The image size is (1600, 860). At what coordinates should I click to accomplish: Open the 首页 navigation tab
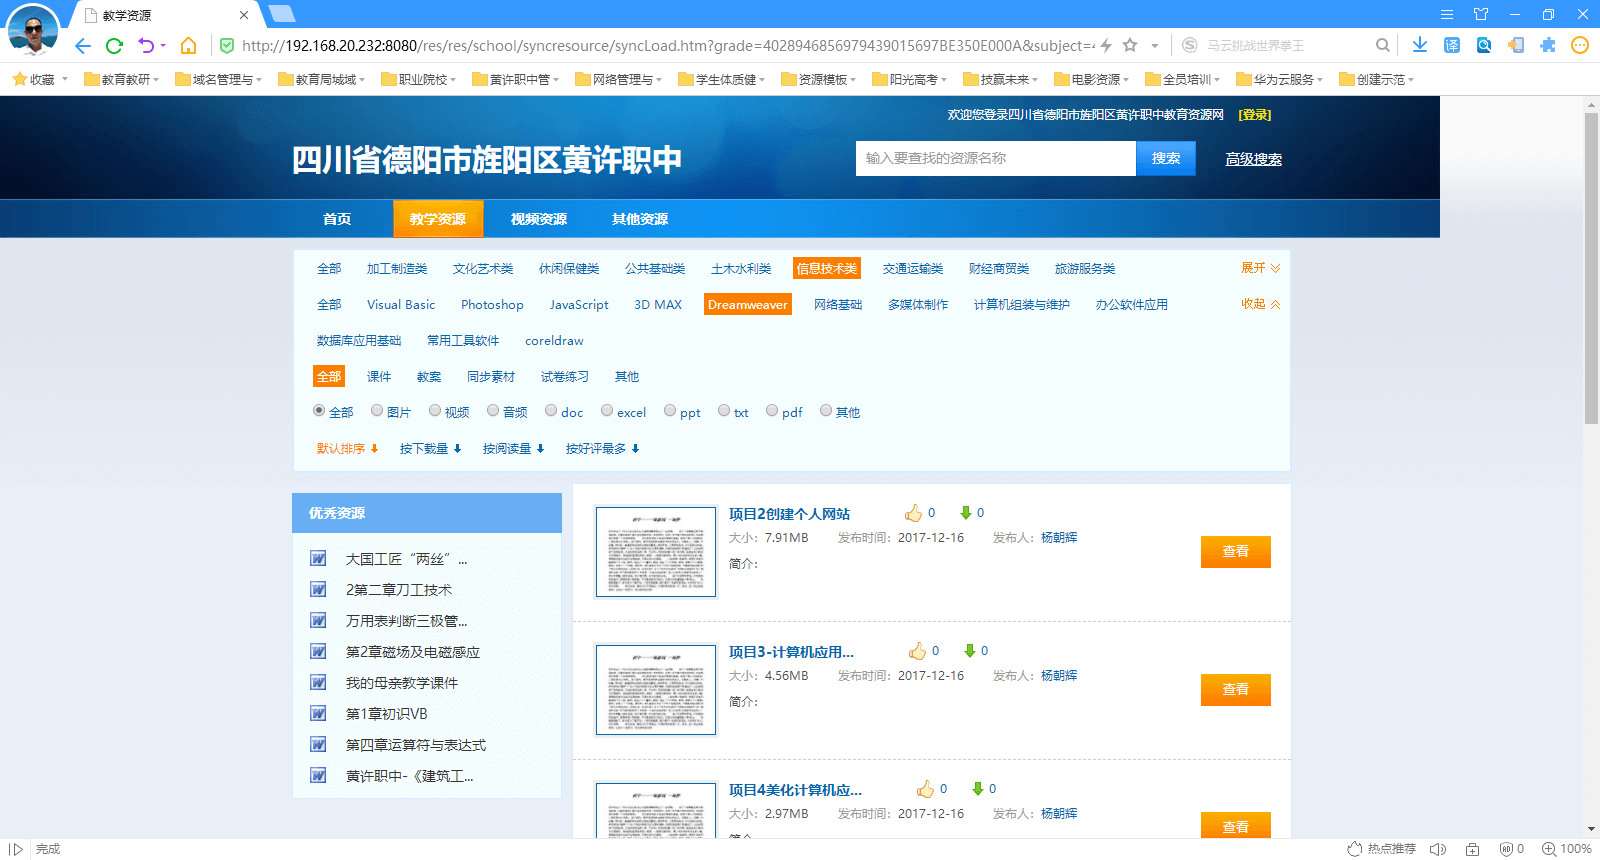pyautogui.click(x=337, y=219)
